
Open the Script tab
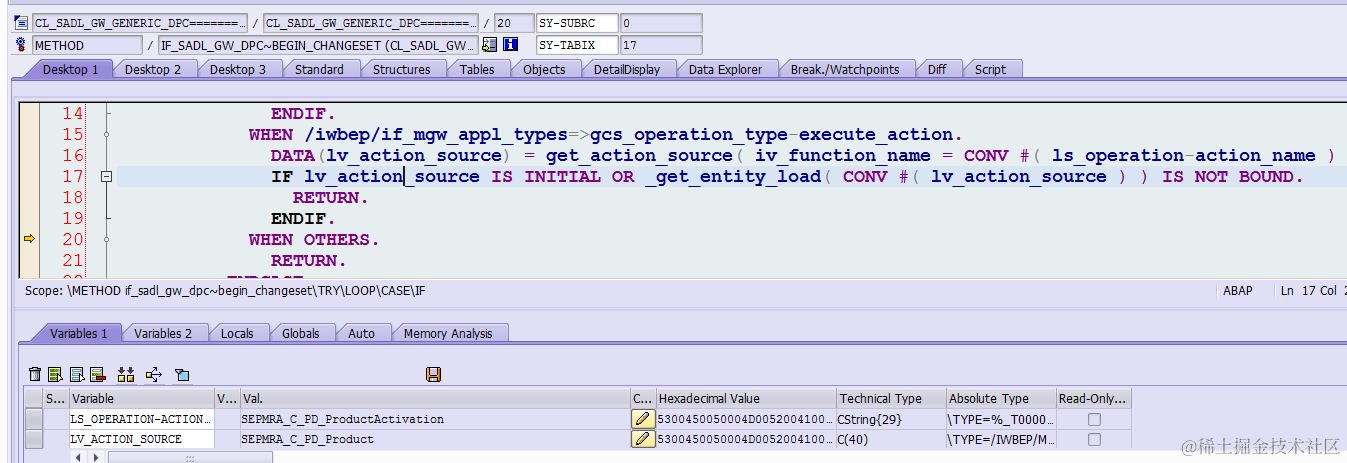991,69
